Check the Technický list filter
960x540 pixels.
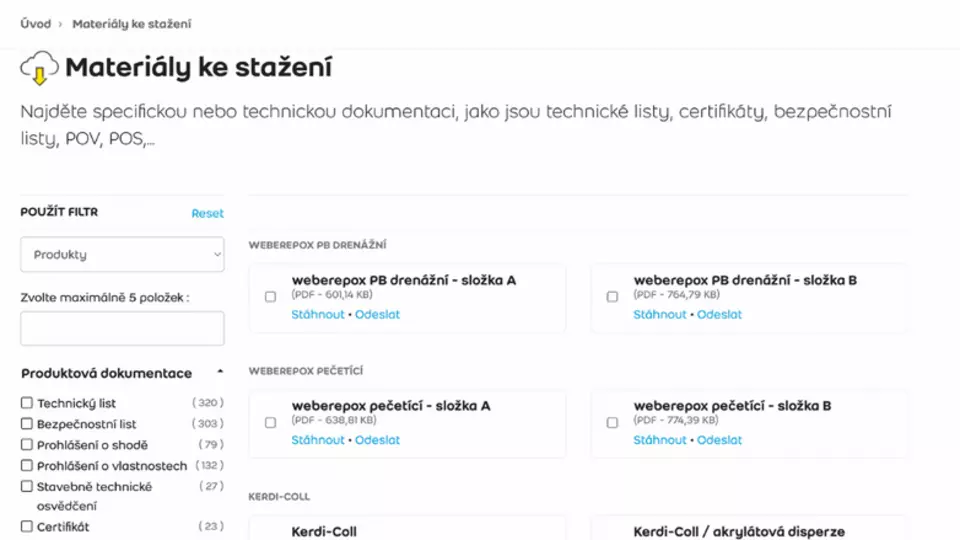click(26, 403)
